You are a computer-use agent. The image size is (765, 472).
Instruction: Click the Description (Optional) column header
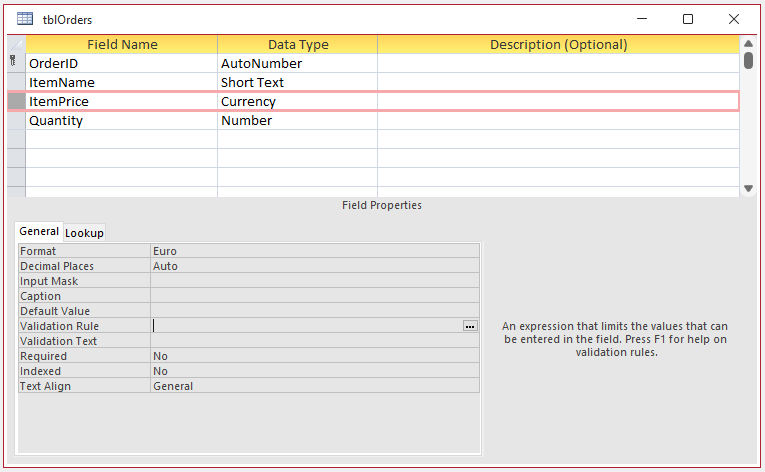(x=559, y=44)
